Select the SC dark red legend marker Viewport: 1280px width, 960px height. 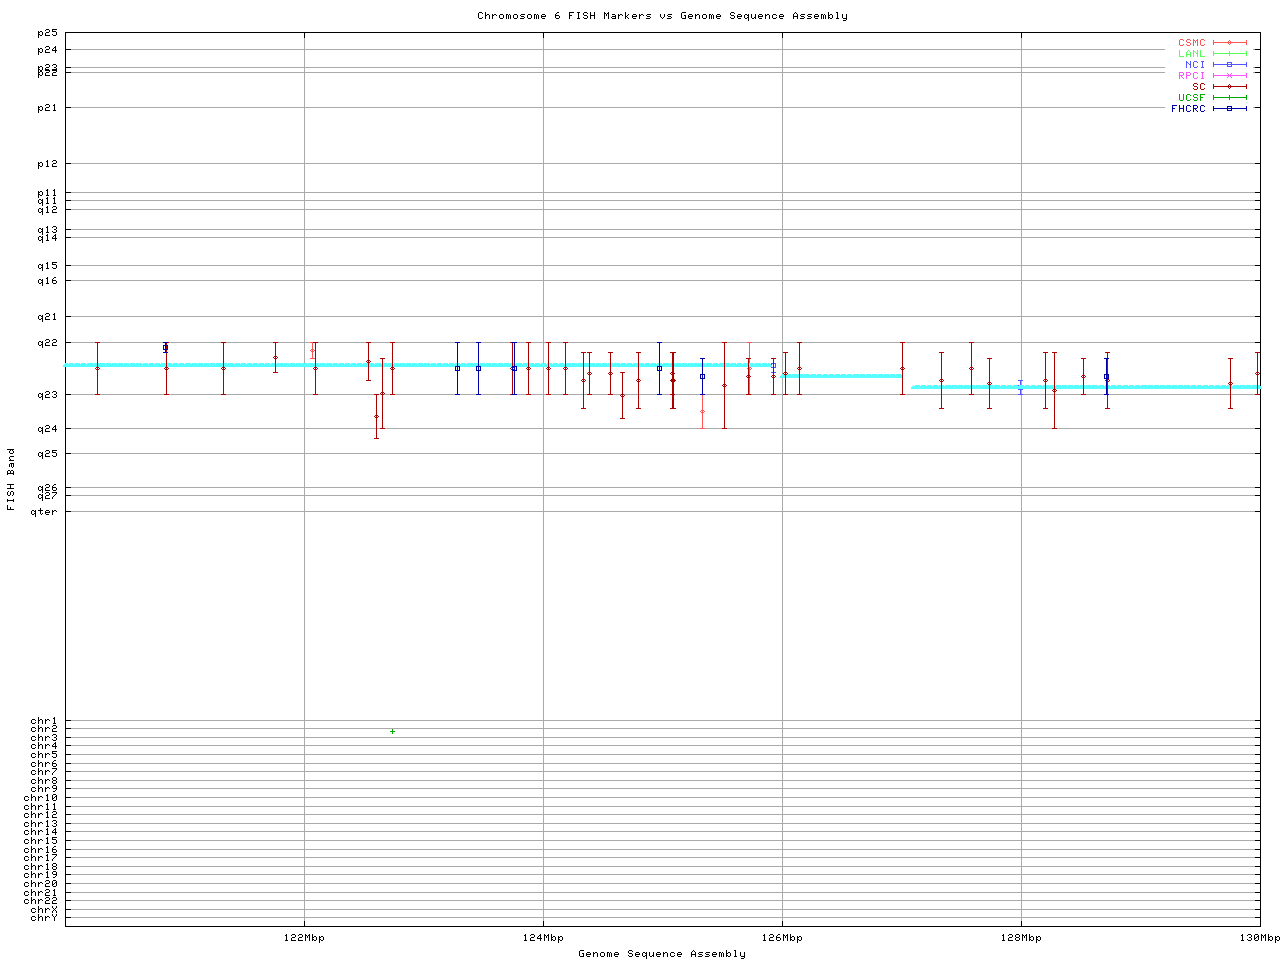(1229, 87)
